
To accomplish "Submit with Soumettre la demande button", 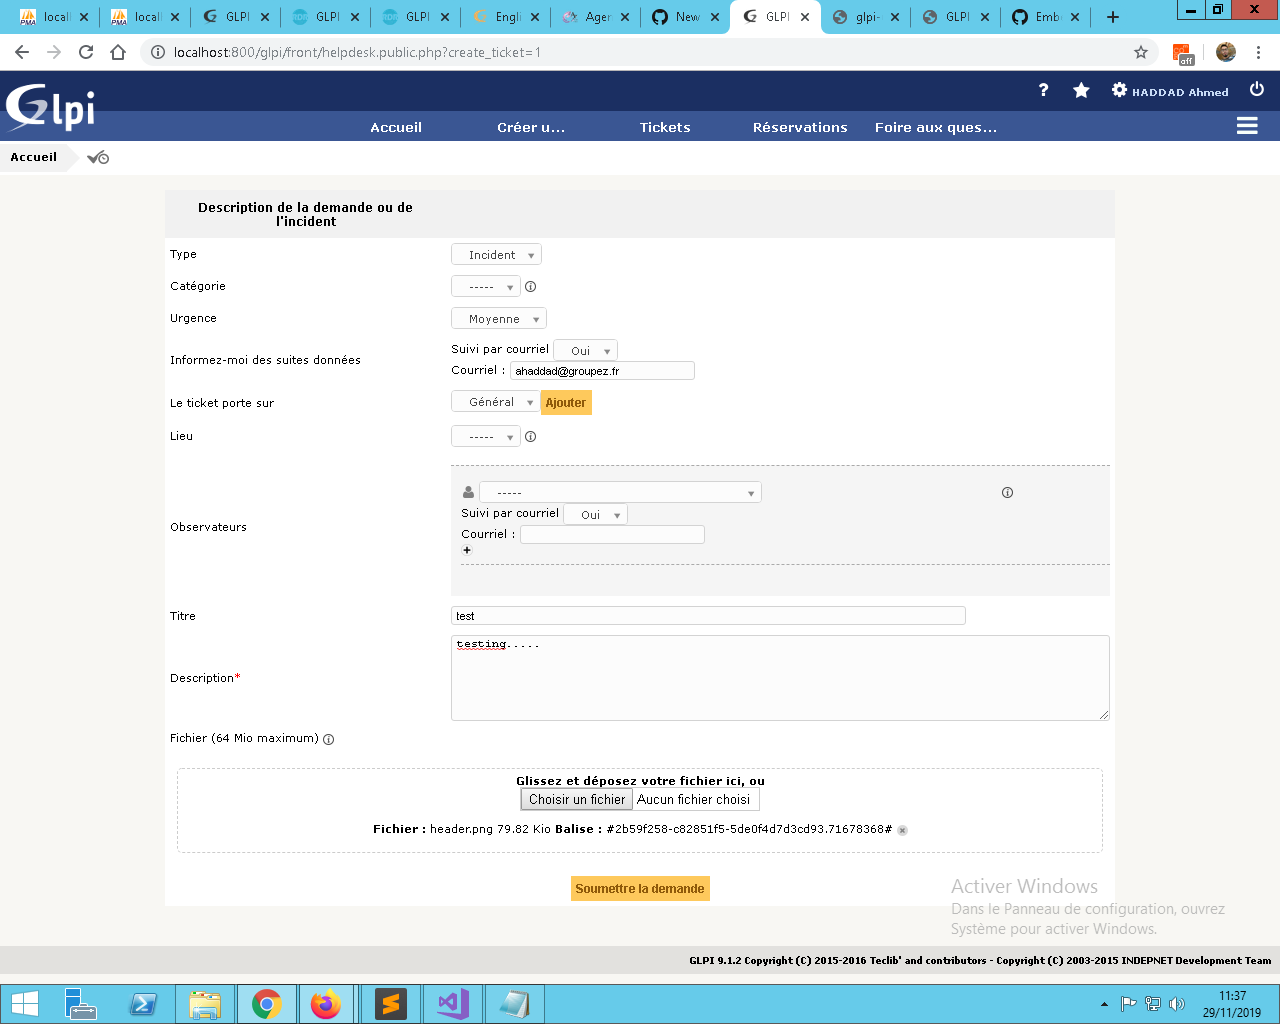I will pos(640,889).
